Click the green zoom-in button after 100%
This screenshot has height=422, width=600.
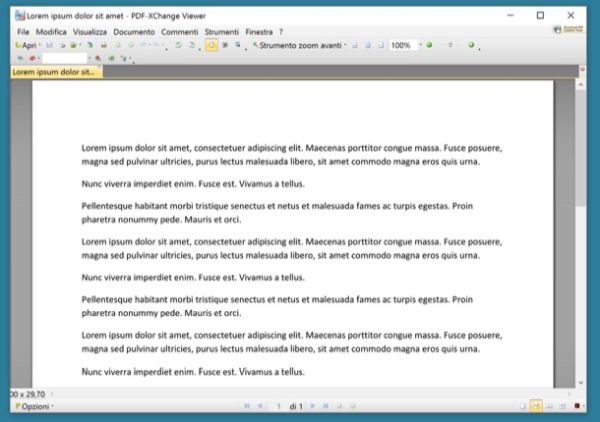click(429, 46)
